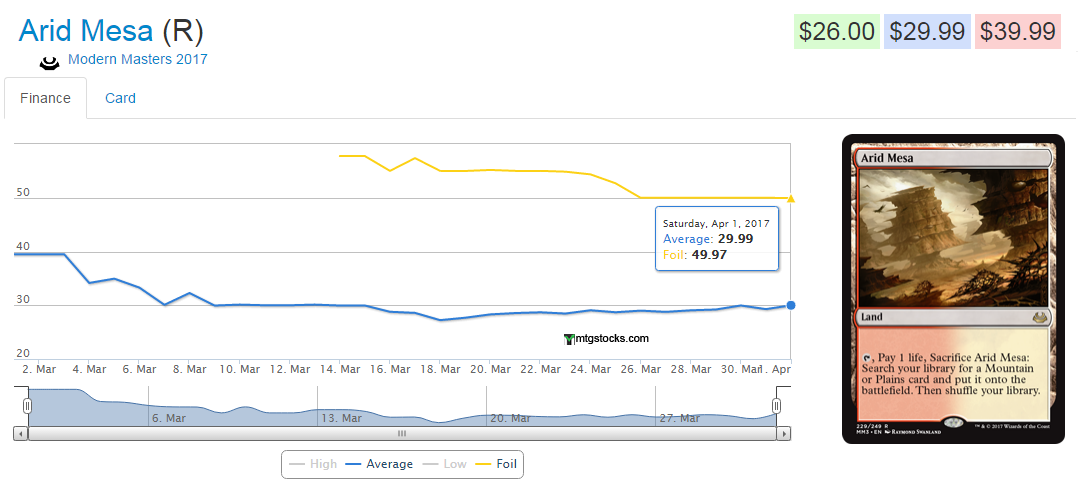Image resolution: width=1078 pixels, height=490 pixels.
Task: Click the mtgstocks.com chart credit
Action: (606, 338)
